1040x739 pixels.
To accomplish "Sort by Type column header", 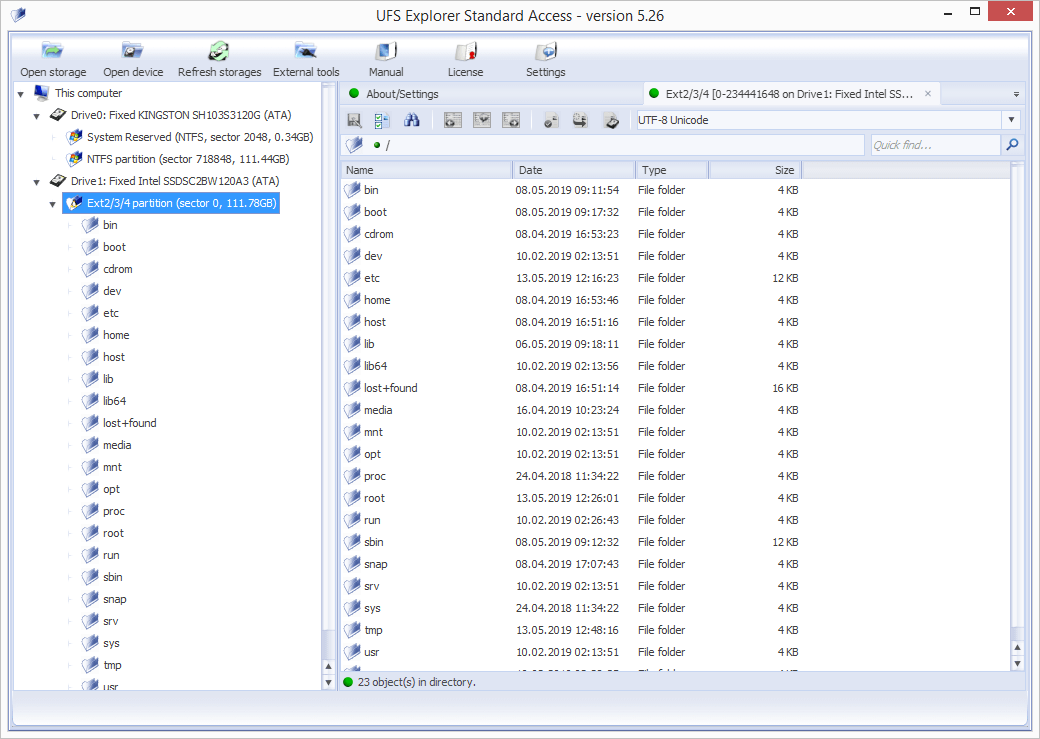I will point(671,170).
